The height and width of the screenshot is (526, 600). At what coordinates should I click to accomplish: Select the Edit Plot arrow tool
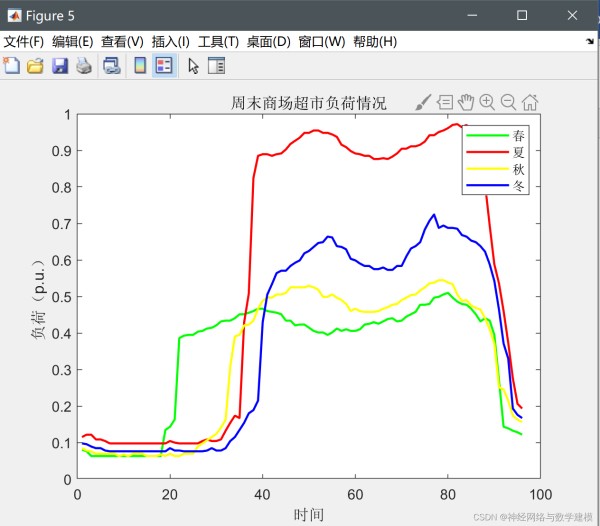click(x=194, y=66)
